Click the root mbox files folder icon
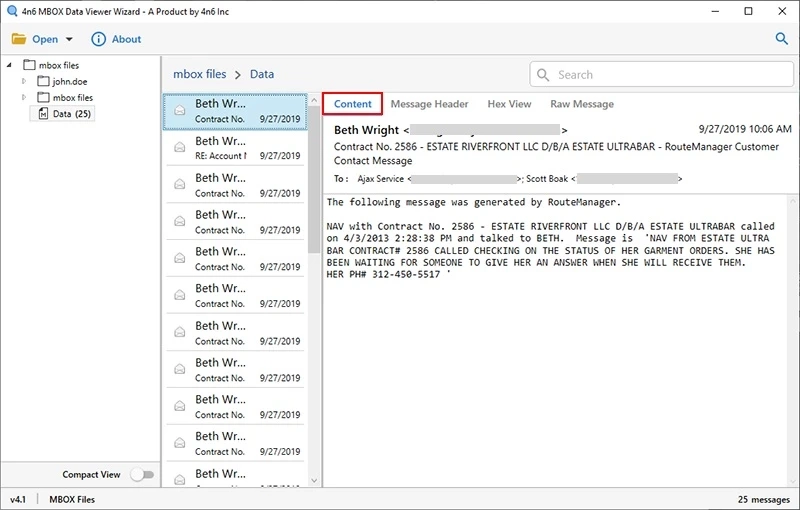This screenshot has width=800, height=510. tap(30, 65)
